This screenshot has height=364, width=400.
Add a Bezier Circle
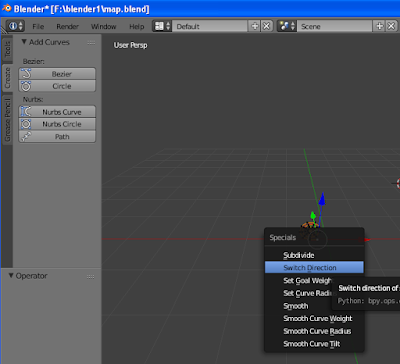click(x=57, y=86)
